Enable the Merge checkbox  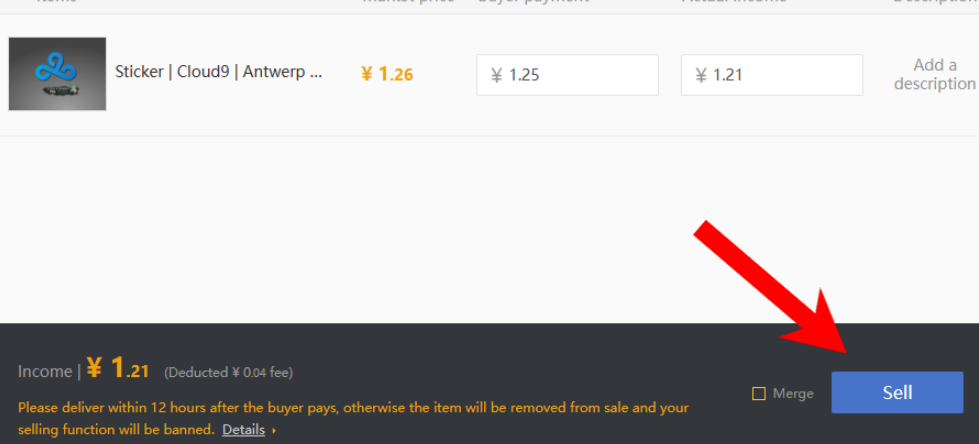(x=759, y=393)
